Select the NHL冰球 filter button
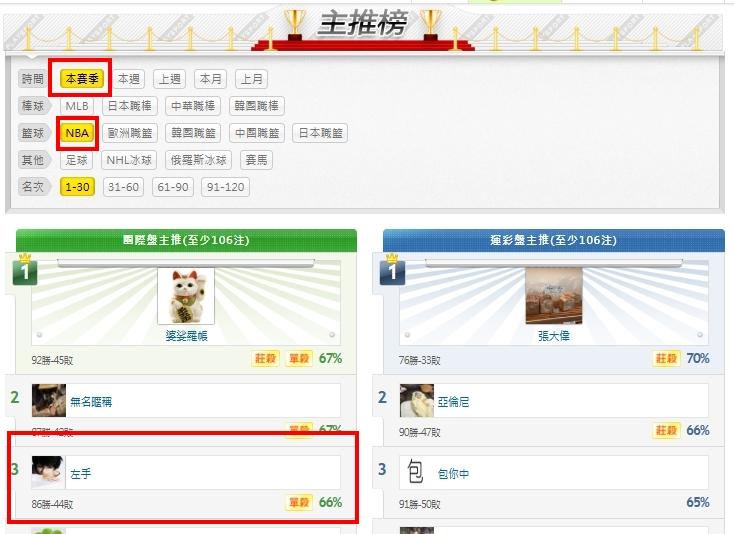Screen dimensions: 734x534 (129, 160)
